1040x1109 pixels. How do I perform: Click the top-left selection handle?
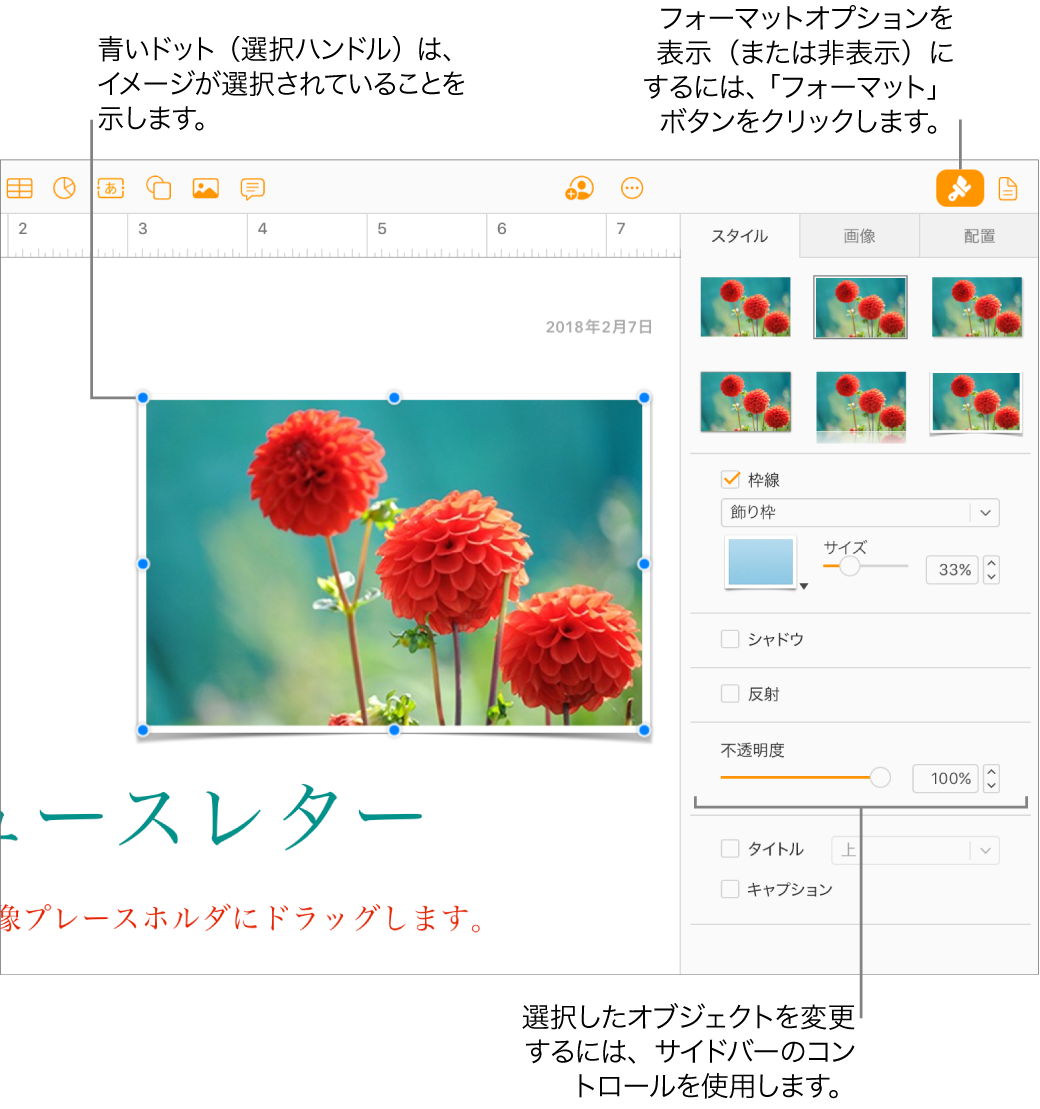pos(142,398)
